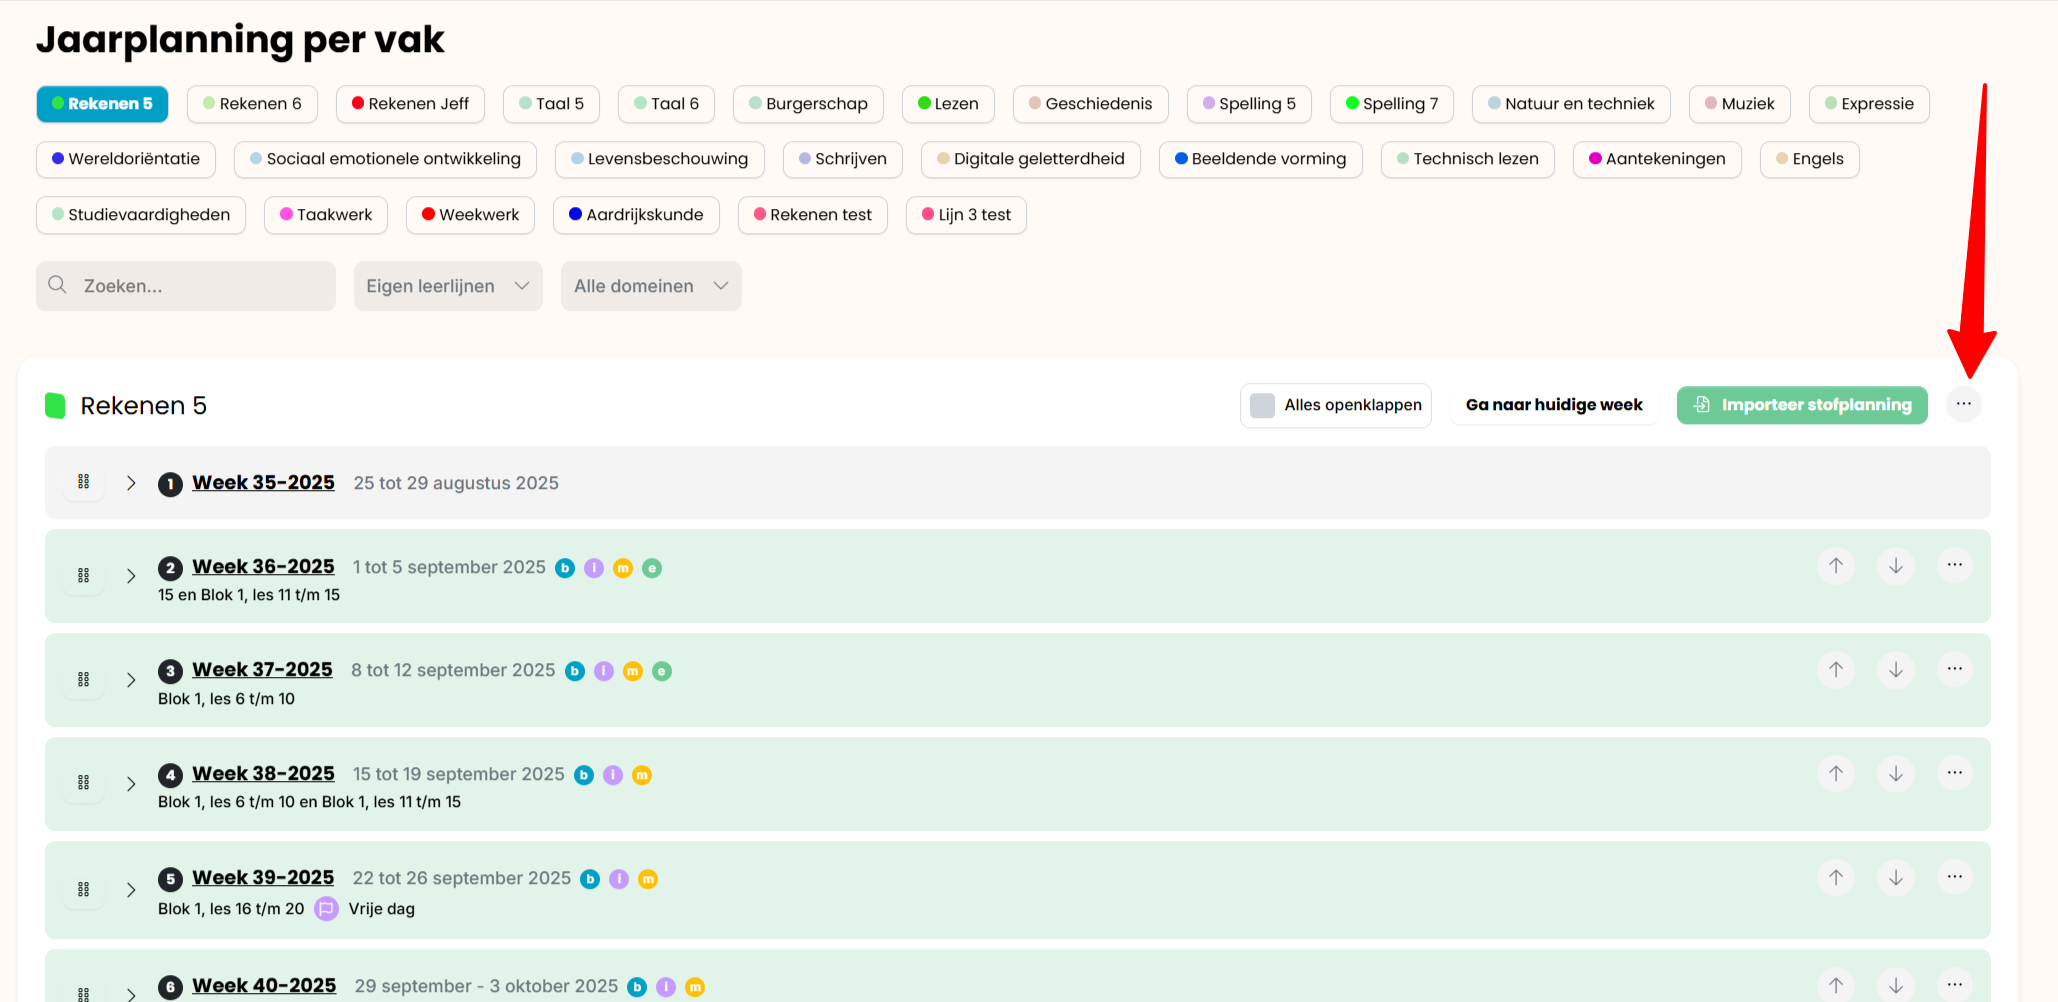Move Week 37-2025 down with arrow
Viewport: 2058px width, 1002px height.
pos(1896,670)
